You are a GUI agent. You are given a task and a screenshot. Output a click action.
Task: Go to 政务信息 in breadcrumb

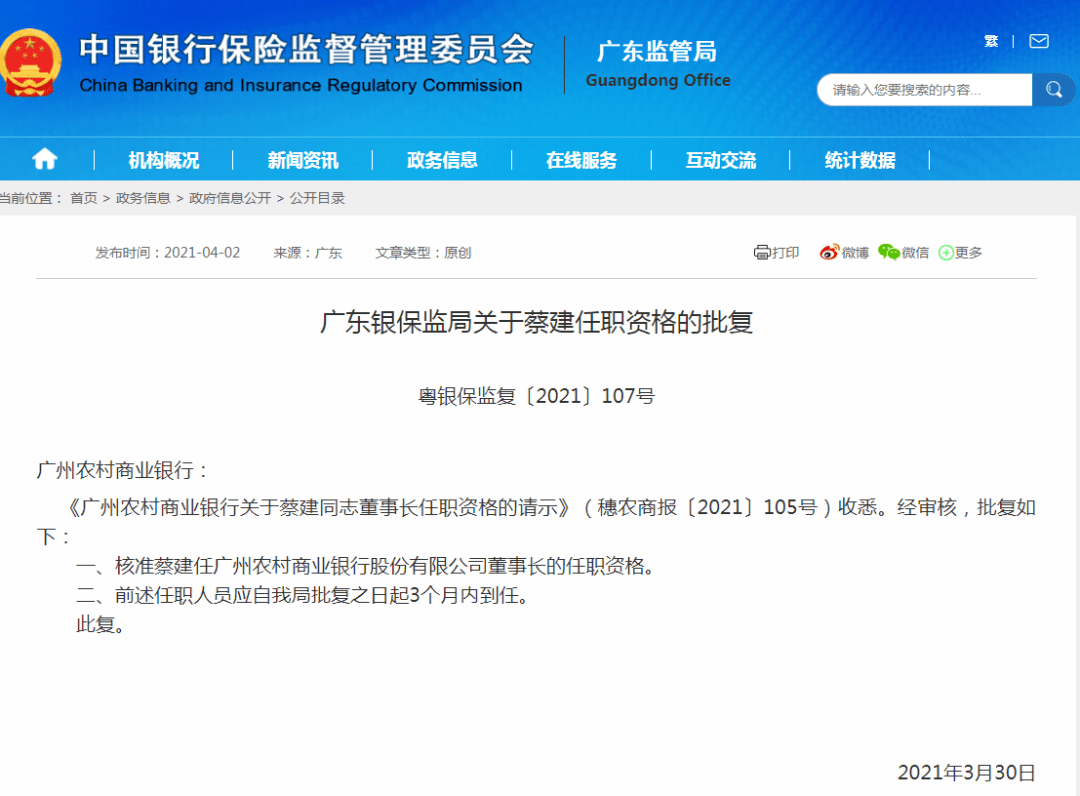pos(143,198)
